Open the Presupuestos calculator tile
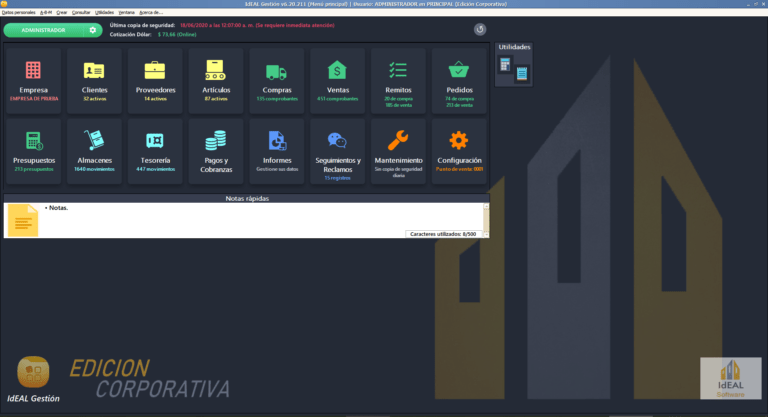This screenshot has height=417, width=768. click(x=33, y=151)
